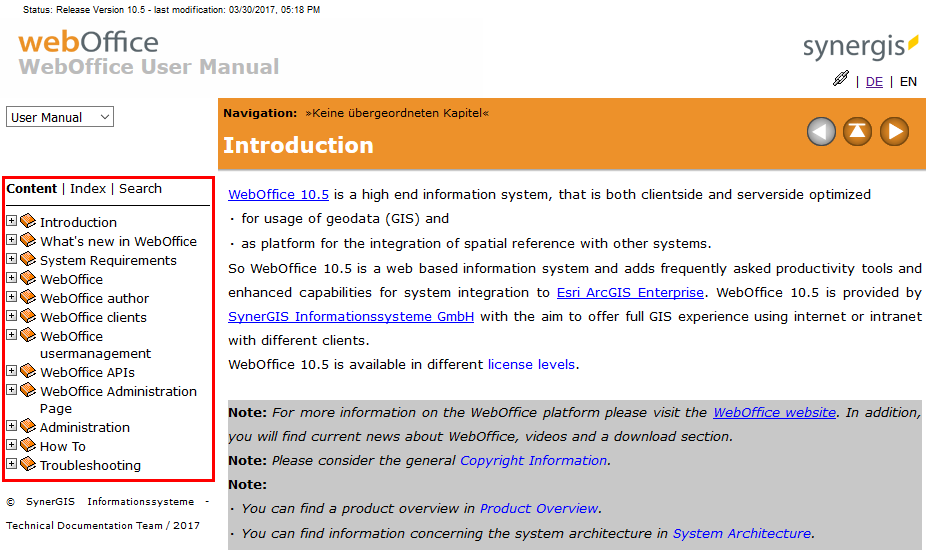The width and height of the screenshot is (926, 550).
Task: Switch to the Index tab
Action: coord(88,188)
